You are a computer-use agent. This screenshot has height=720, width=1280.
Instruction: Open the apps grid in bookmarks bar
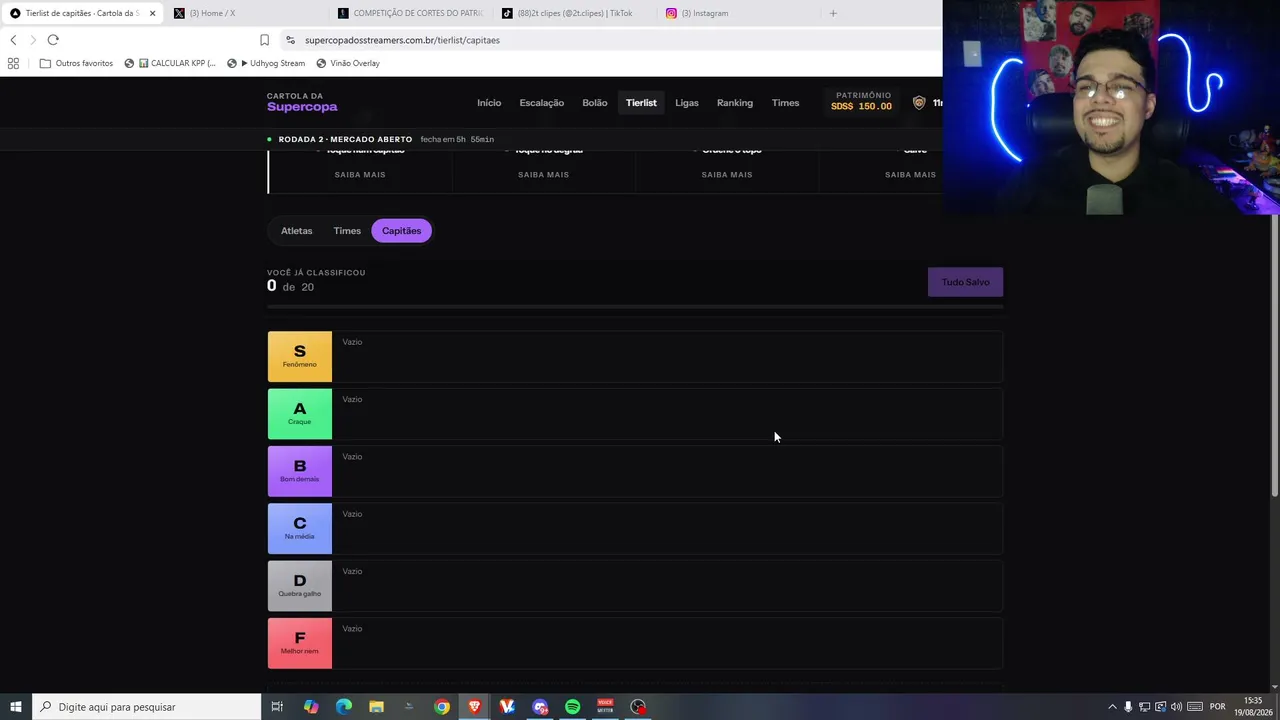click(x=13, y=63)
